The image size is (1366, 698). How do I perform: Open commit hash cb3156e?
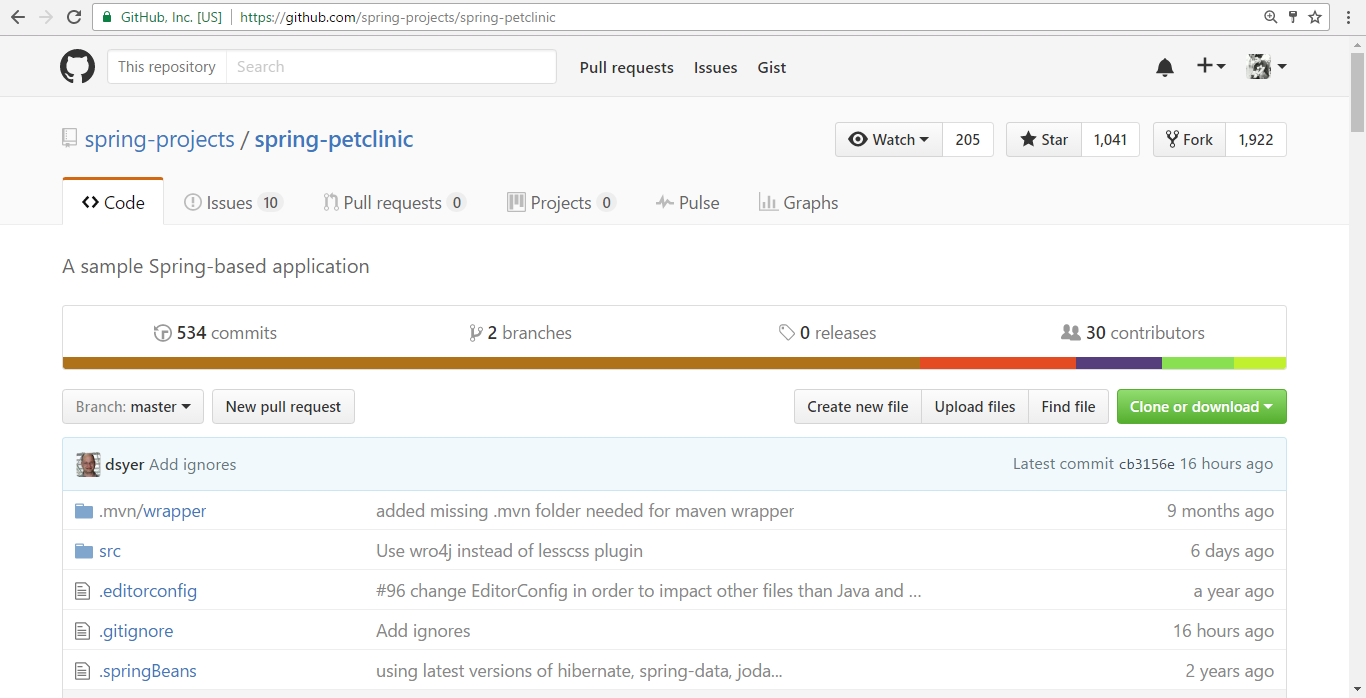[x=1147, y=464]
